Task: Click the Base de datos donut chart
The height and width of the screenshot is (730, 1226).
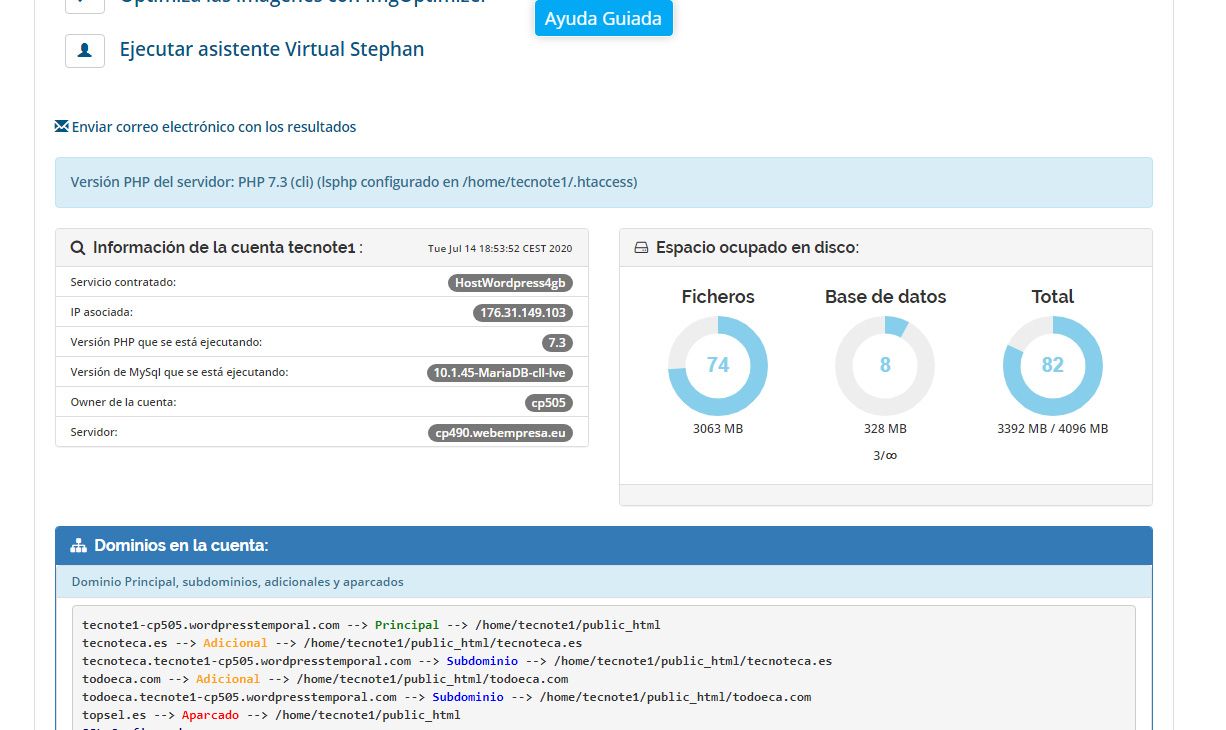Action: pyautogui.click(x=885, y=365)
